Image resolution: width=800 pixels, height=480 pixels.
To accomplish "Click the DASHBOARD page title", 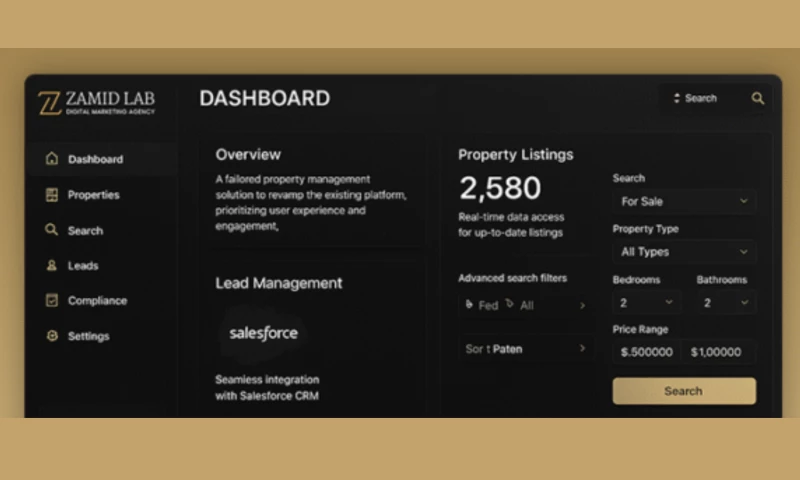I will (265, 98).
